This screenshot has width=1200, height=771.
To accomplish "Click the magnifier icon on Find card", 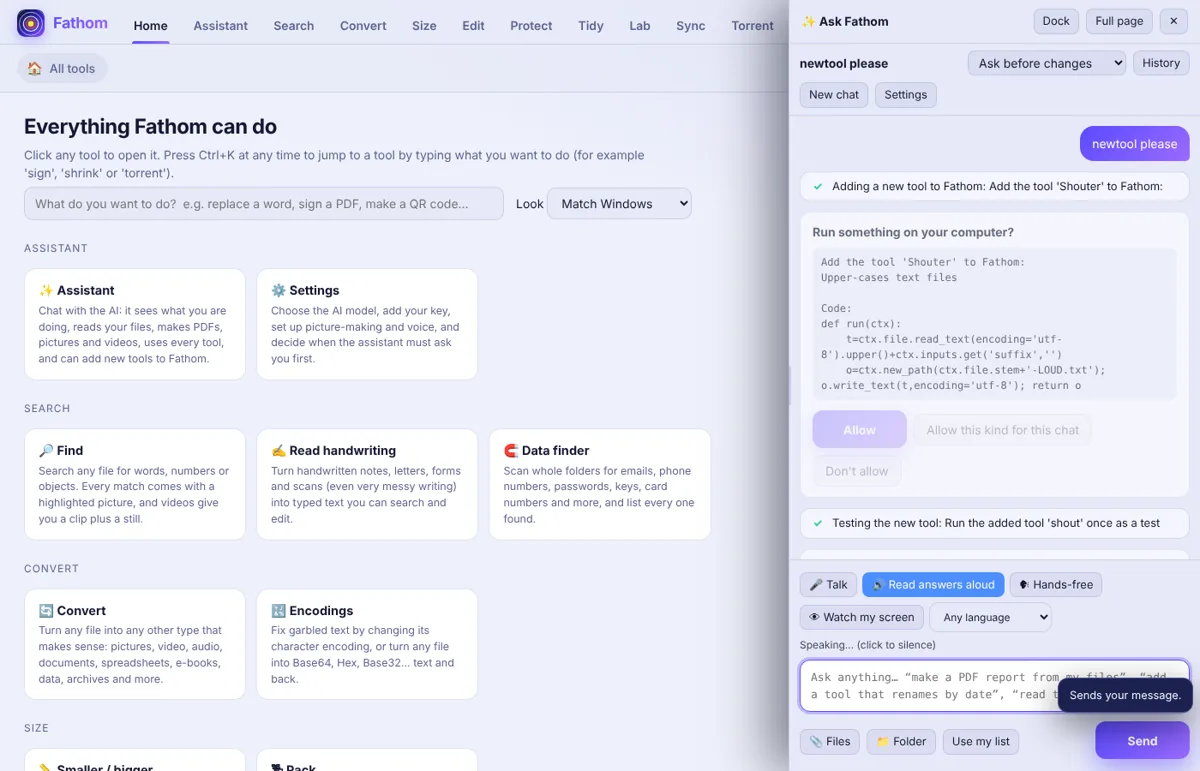I will tap(46, 451).
